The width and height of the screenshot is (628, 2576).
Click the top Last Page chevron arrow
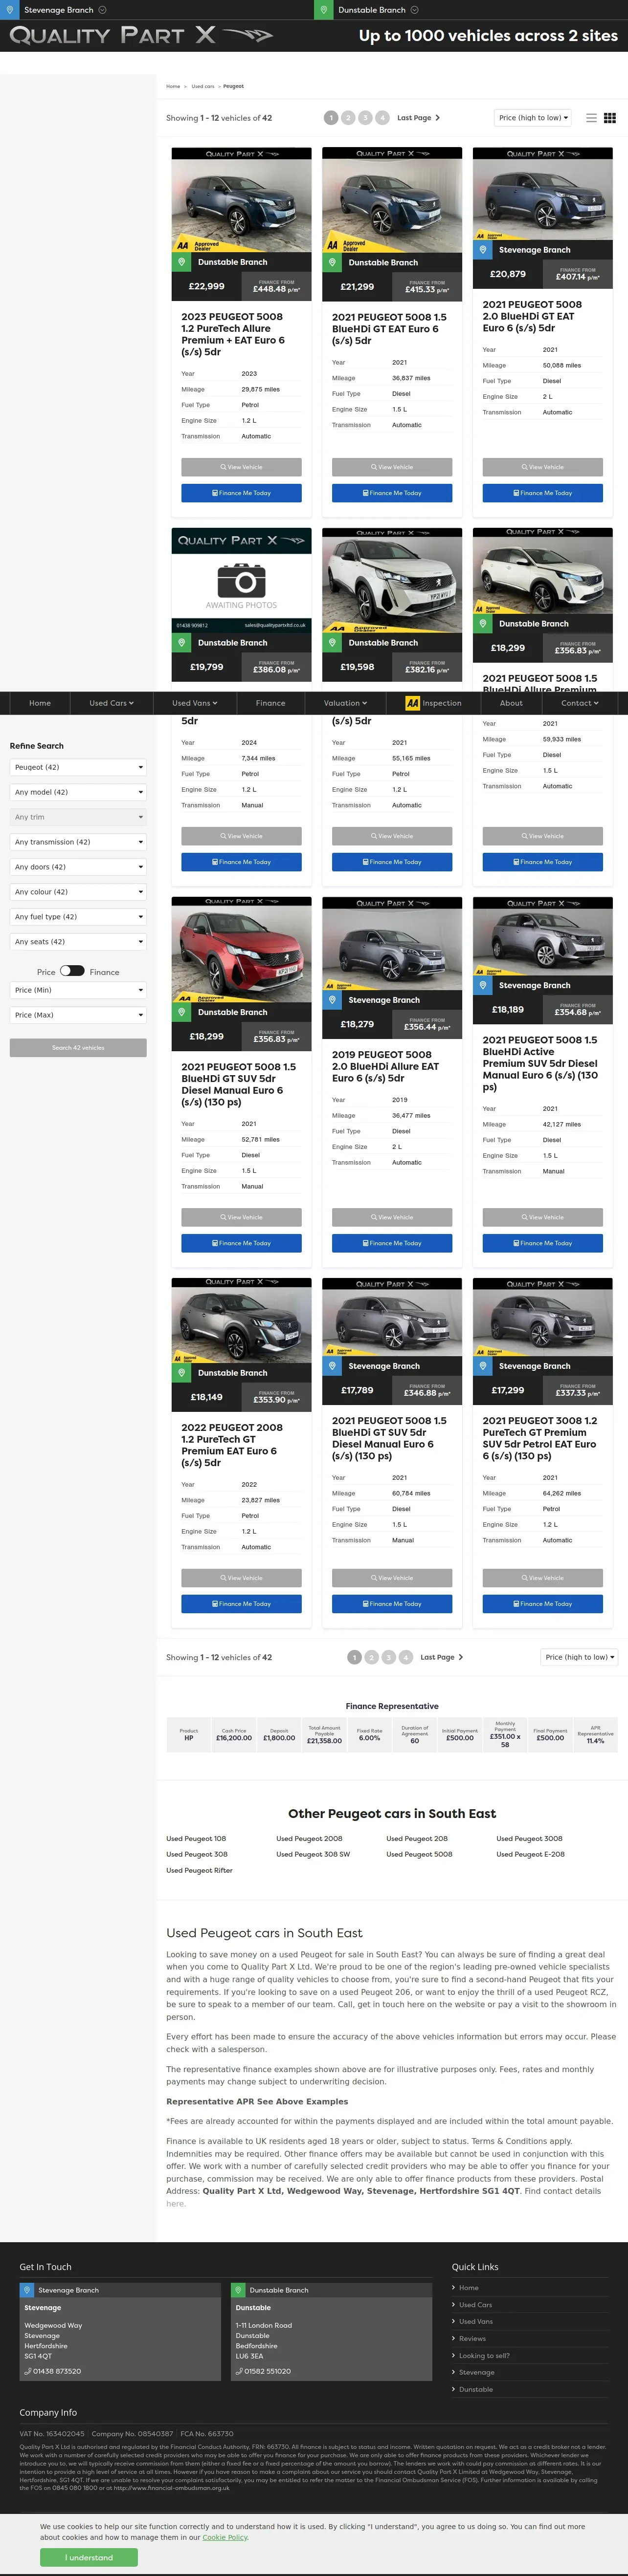coord(438,118)
